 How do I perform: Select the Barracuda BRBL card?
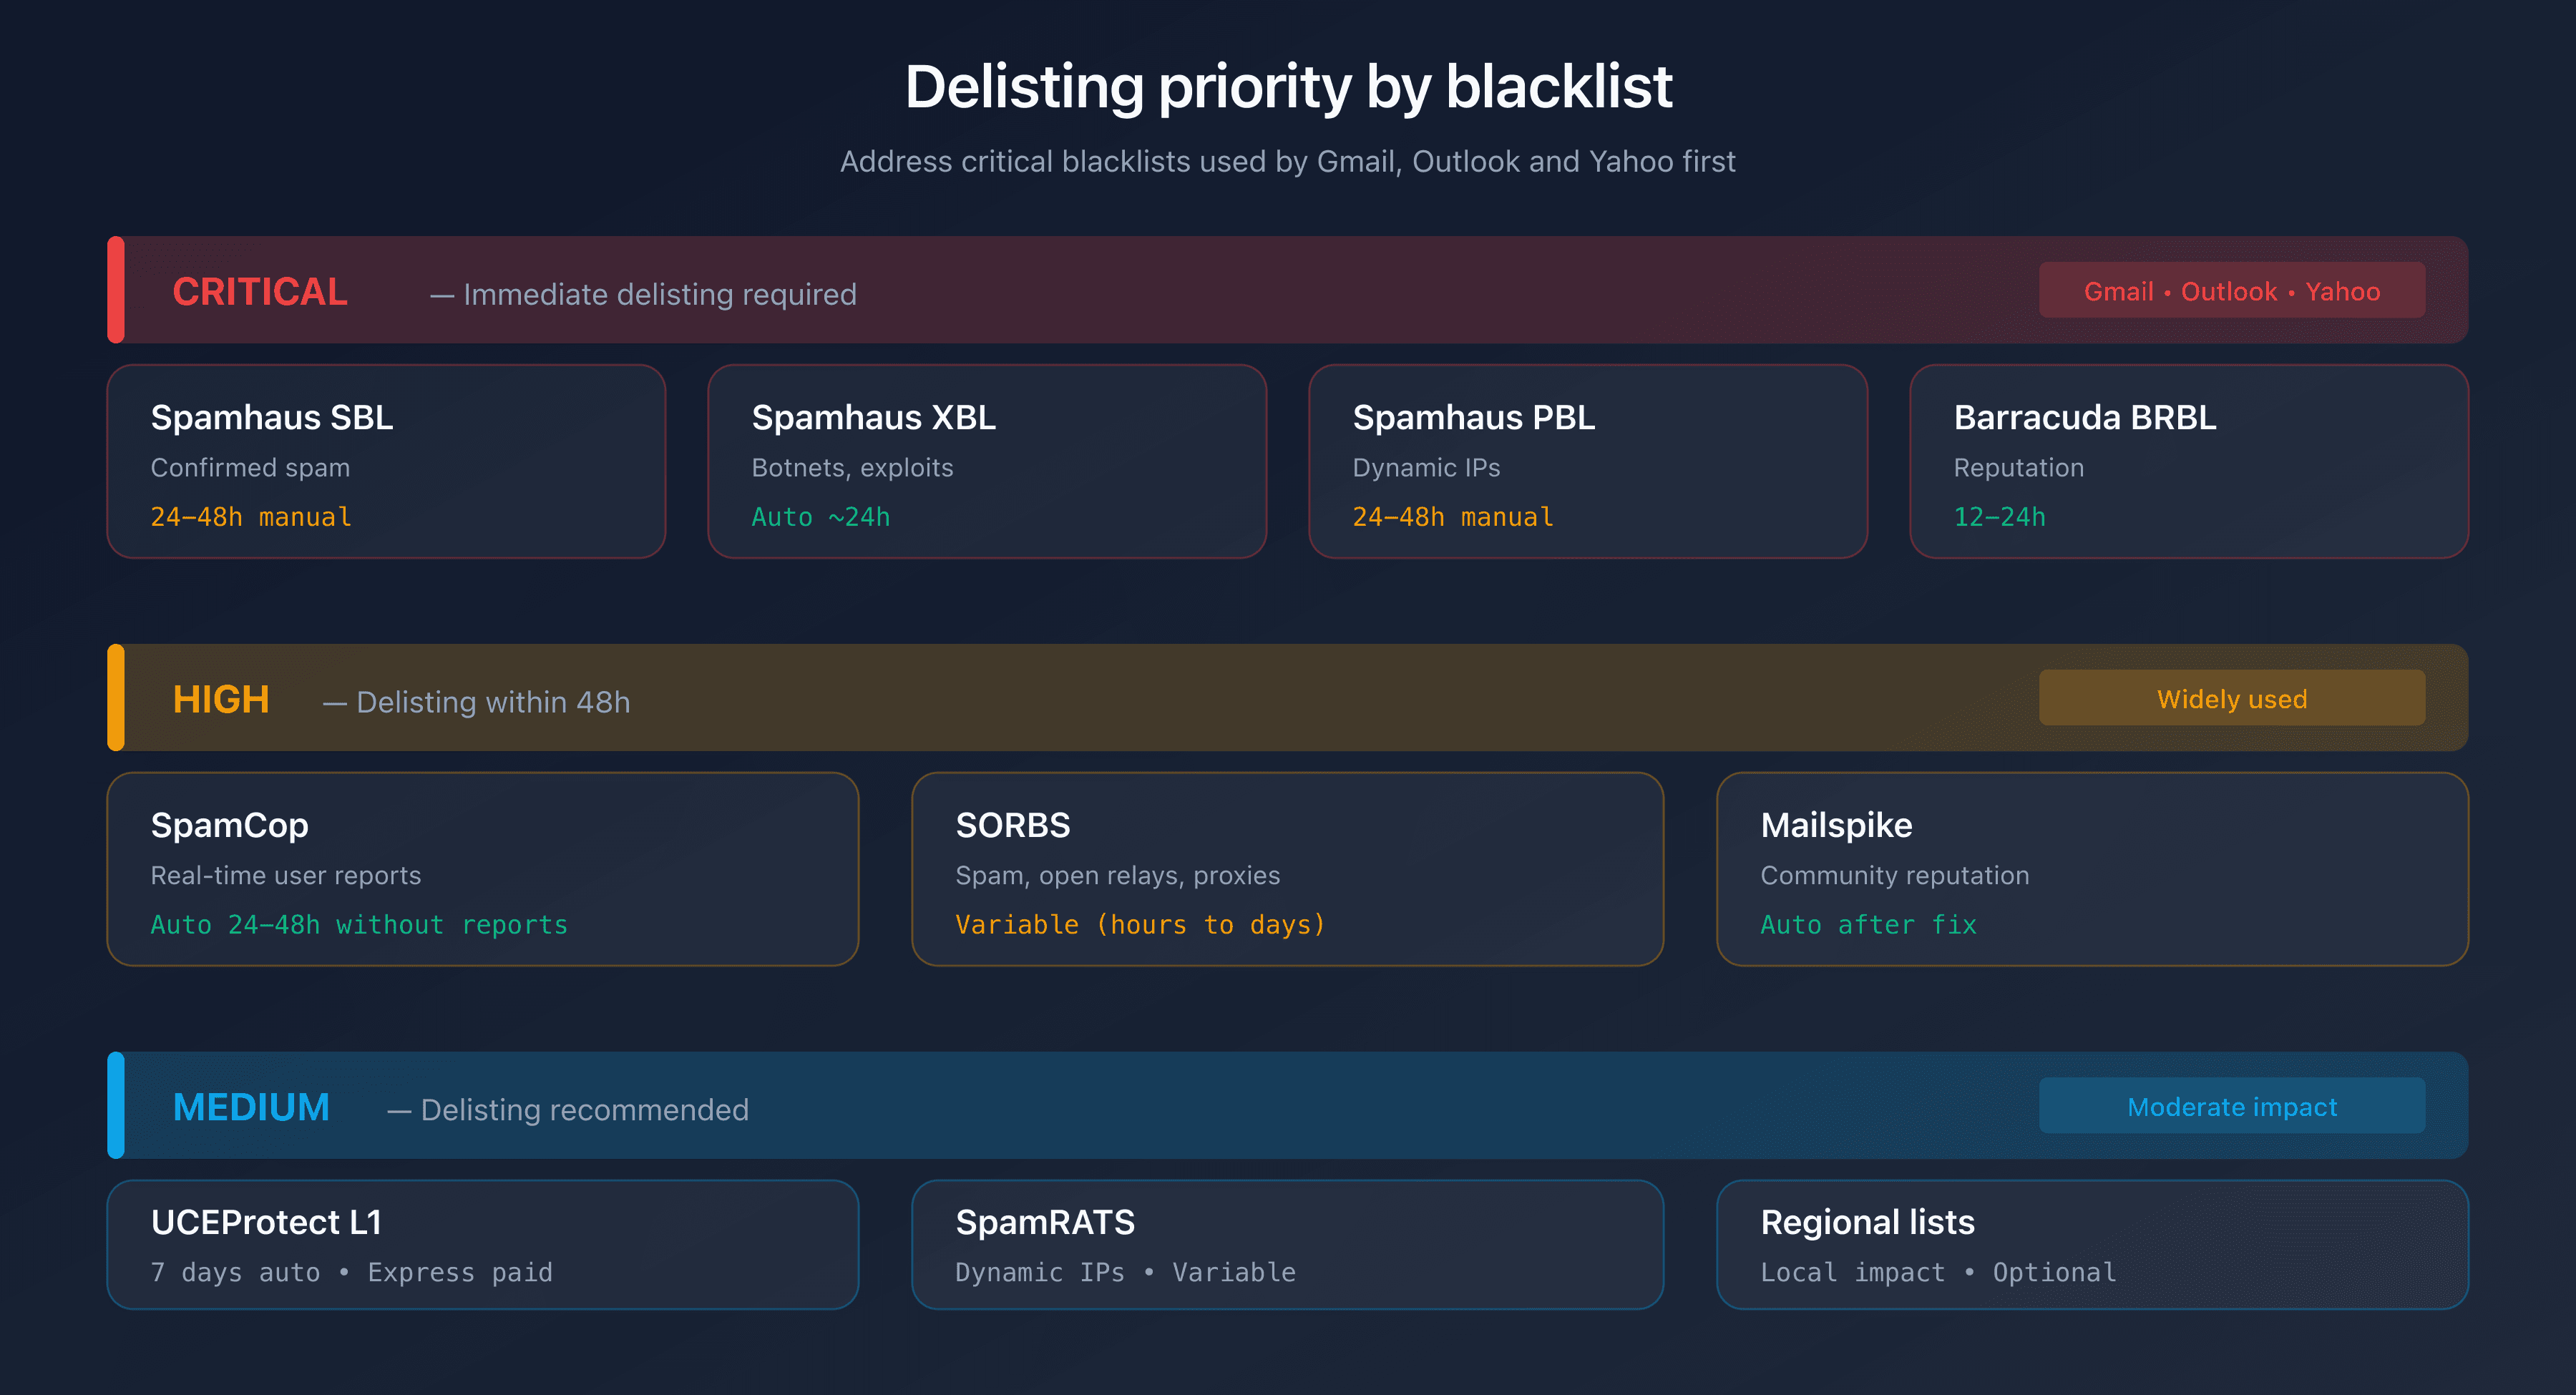point(2190,461)
